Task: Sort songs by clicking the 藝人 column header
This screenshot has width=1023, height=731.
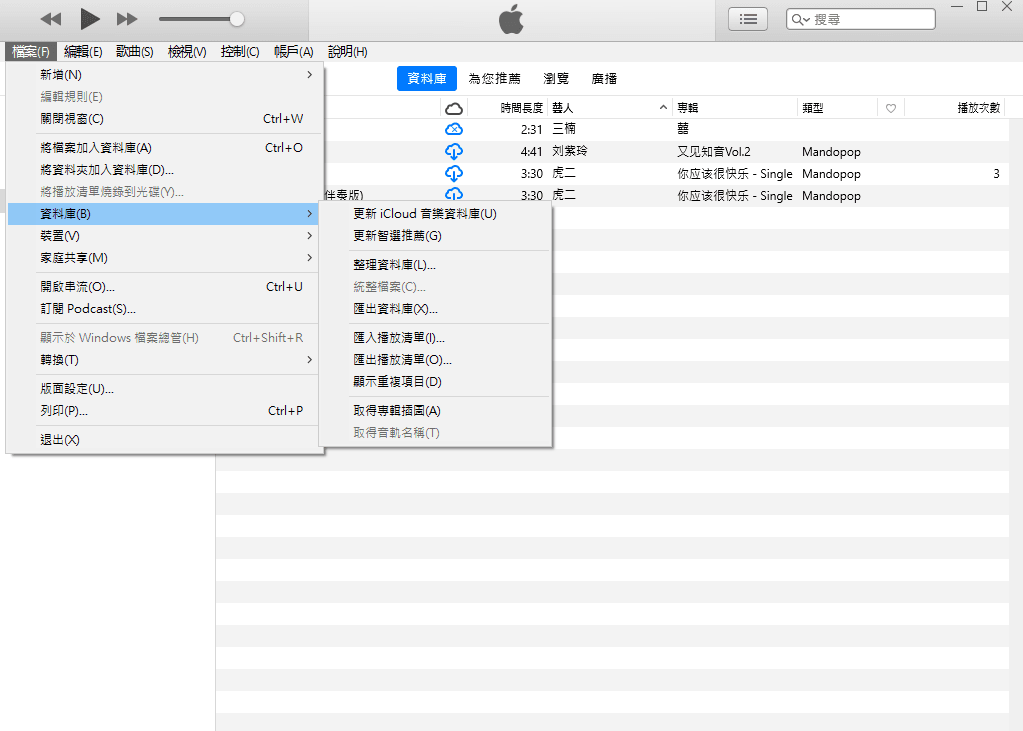Action: [564, 107]
